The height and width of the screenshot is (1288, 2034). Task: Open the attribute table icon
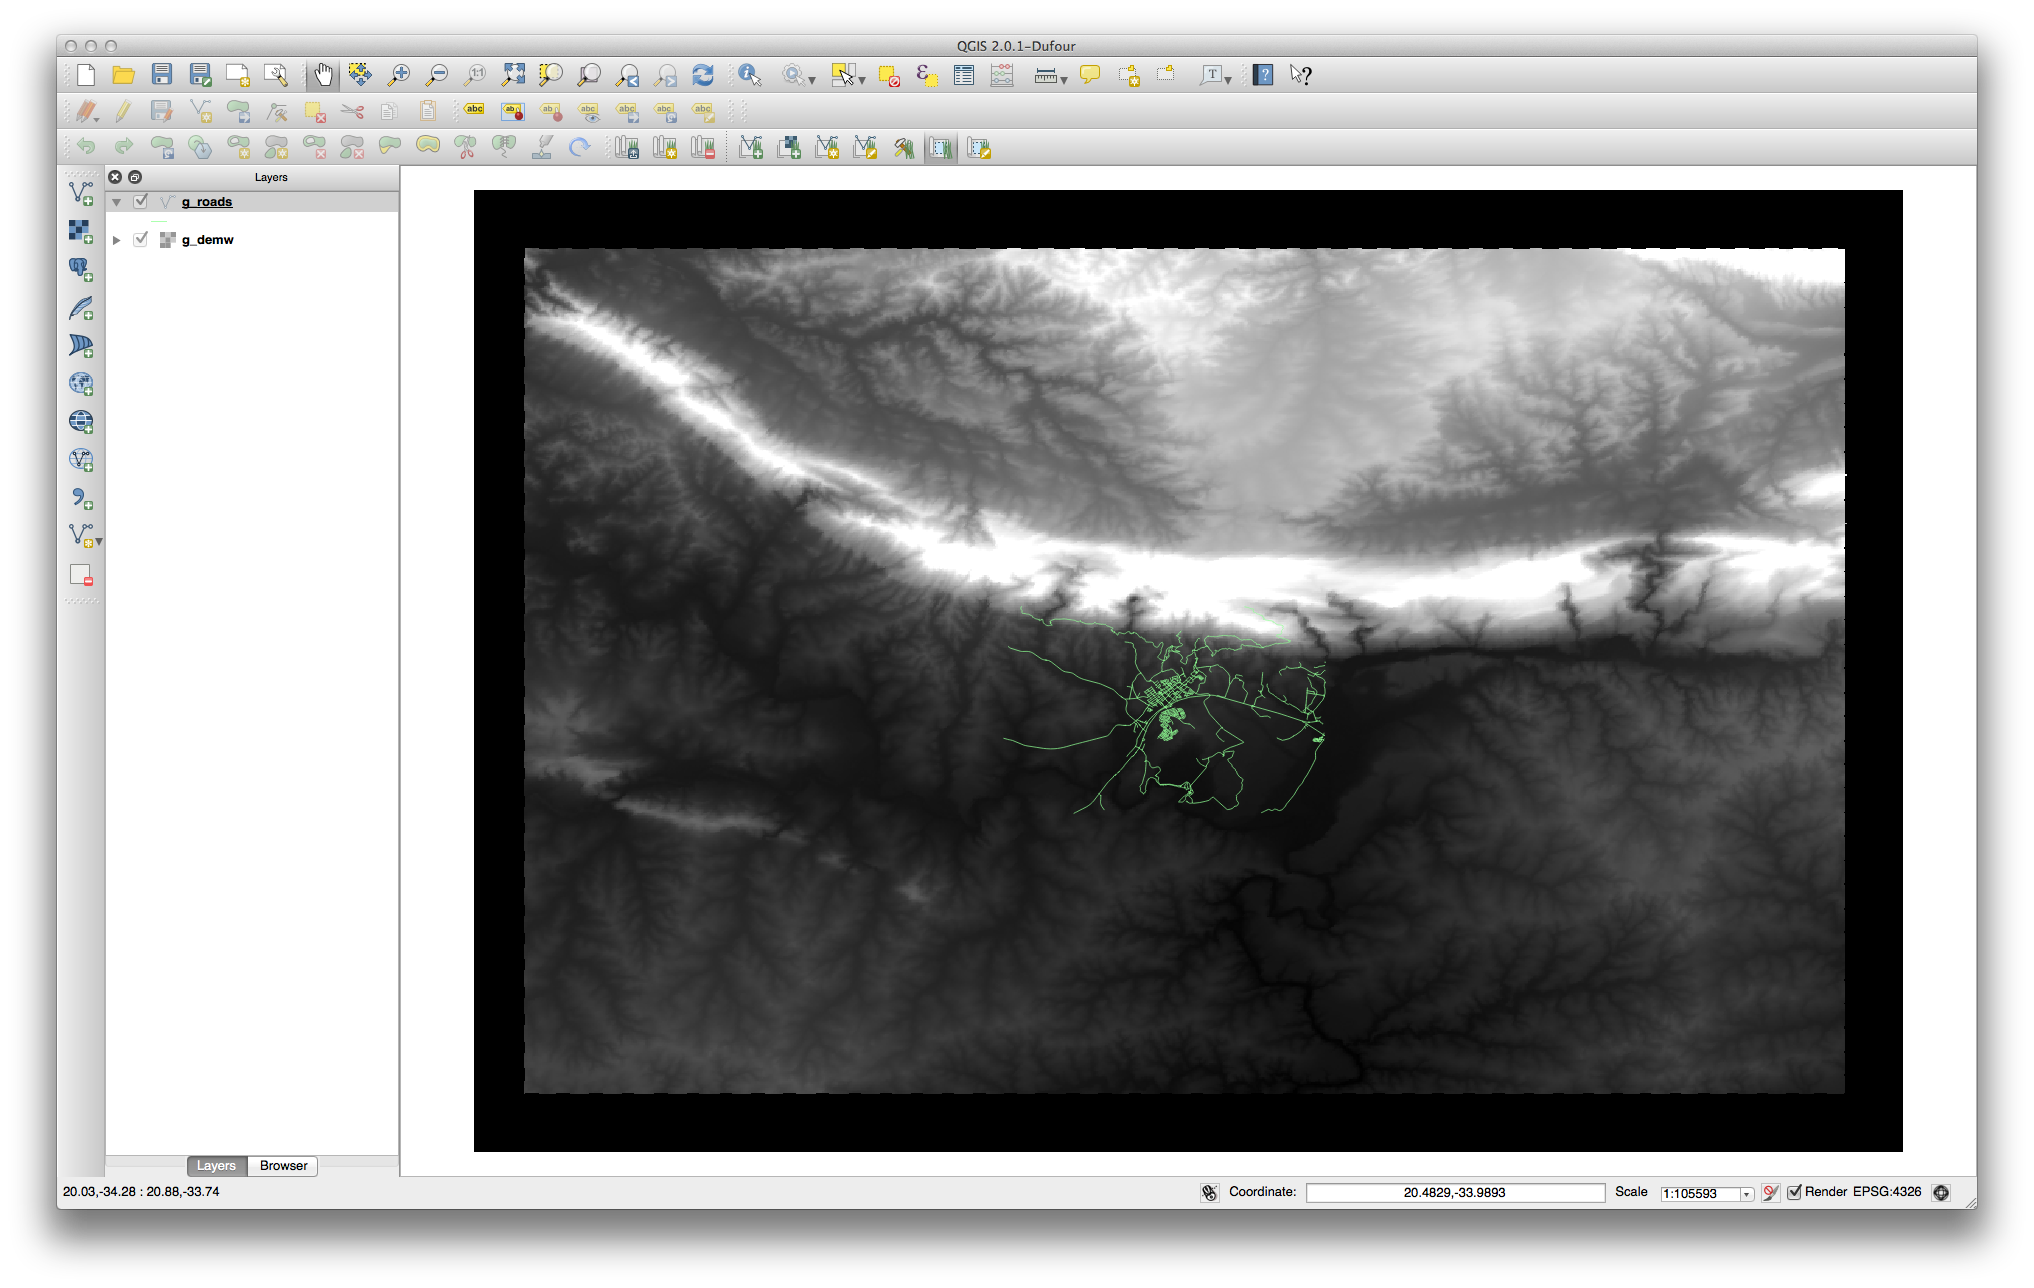coord(964,75)
